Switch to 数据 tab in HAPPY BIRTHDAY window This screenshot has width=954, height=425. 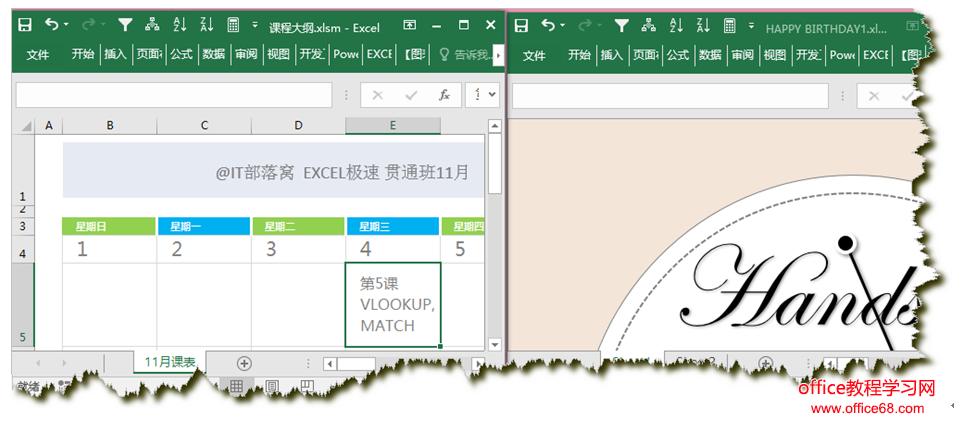(x=709, y=55)
